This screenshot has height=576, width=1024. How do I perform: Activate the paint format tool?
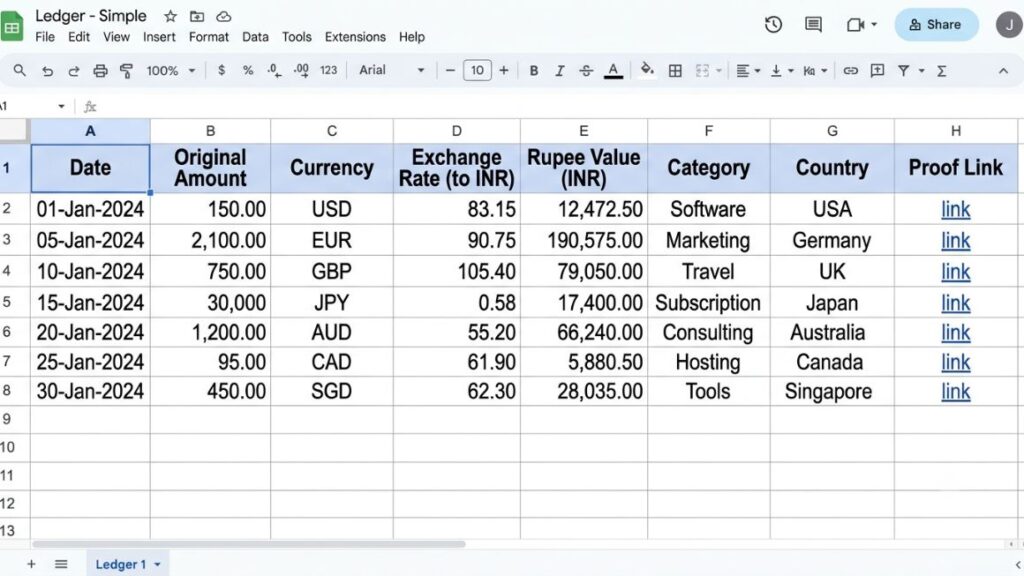pos(126,71)
